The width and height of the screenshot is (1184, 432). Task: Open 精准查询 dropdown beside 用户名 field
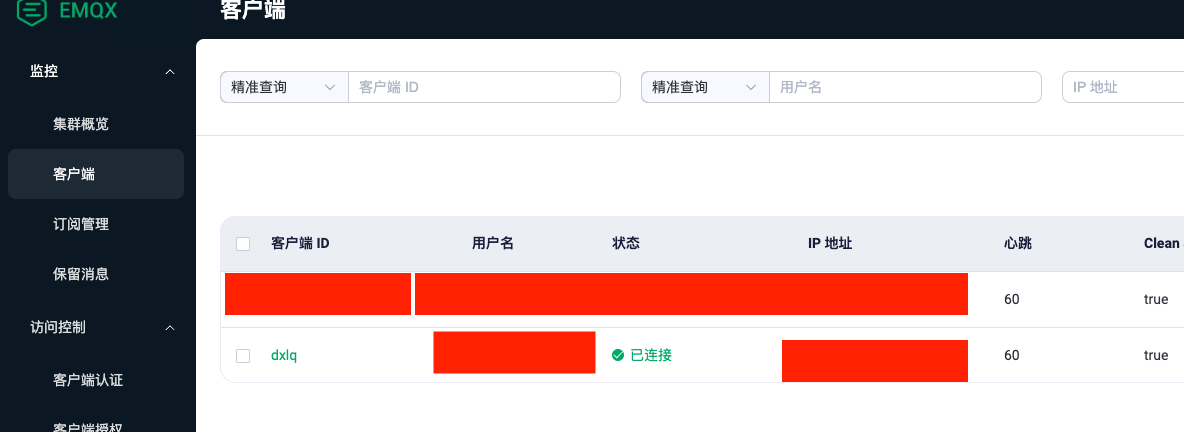[704, 87]
